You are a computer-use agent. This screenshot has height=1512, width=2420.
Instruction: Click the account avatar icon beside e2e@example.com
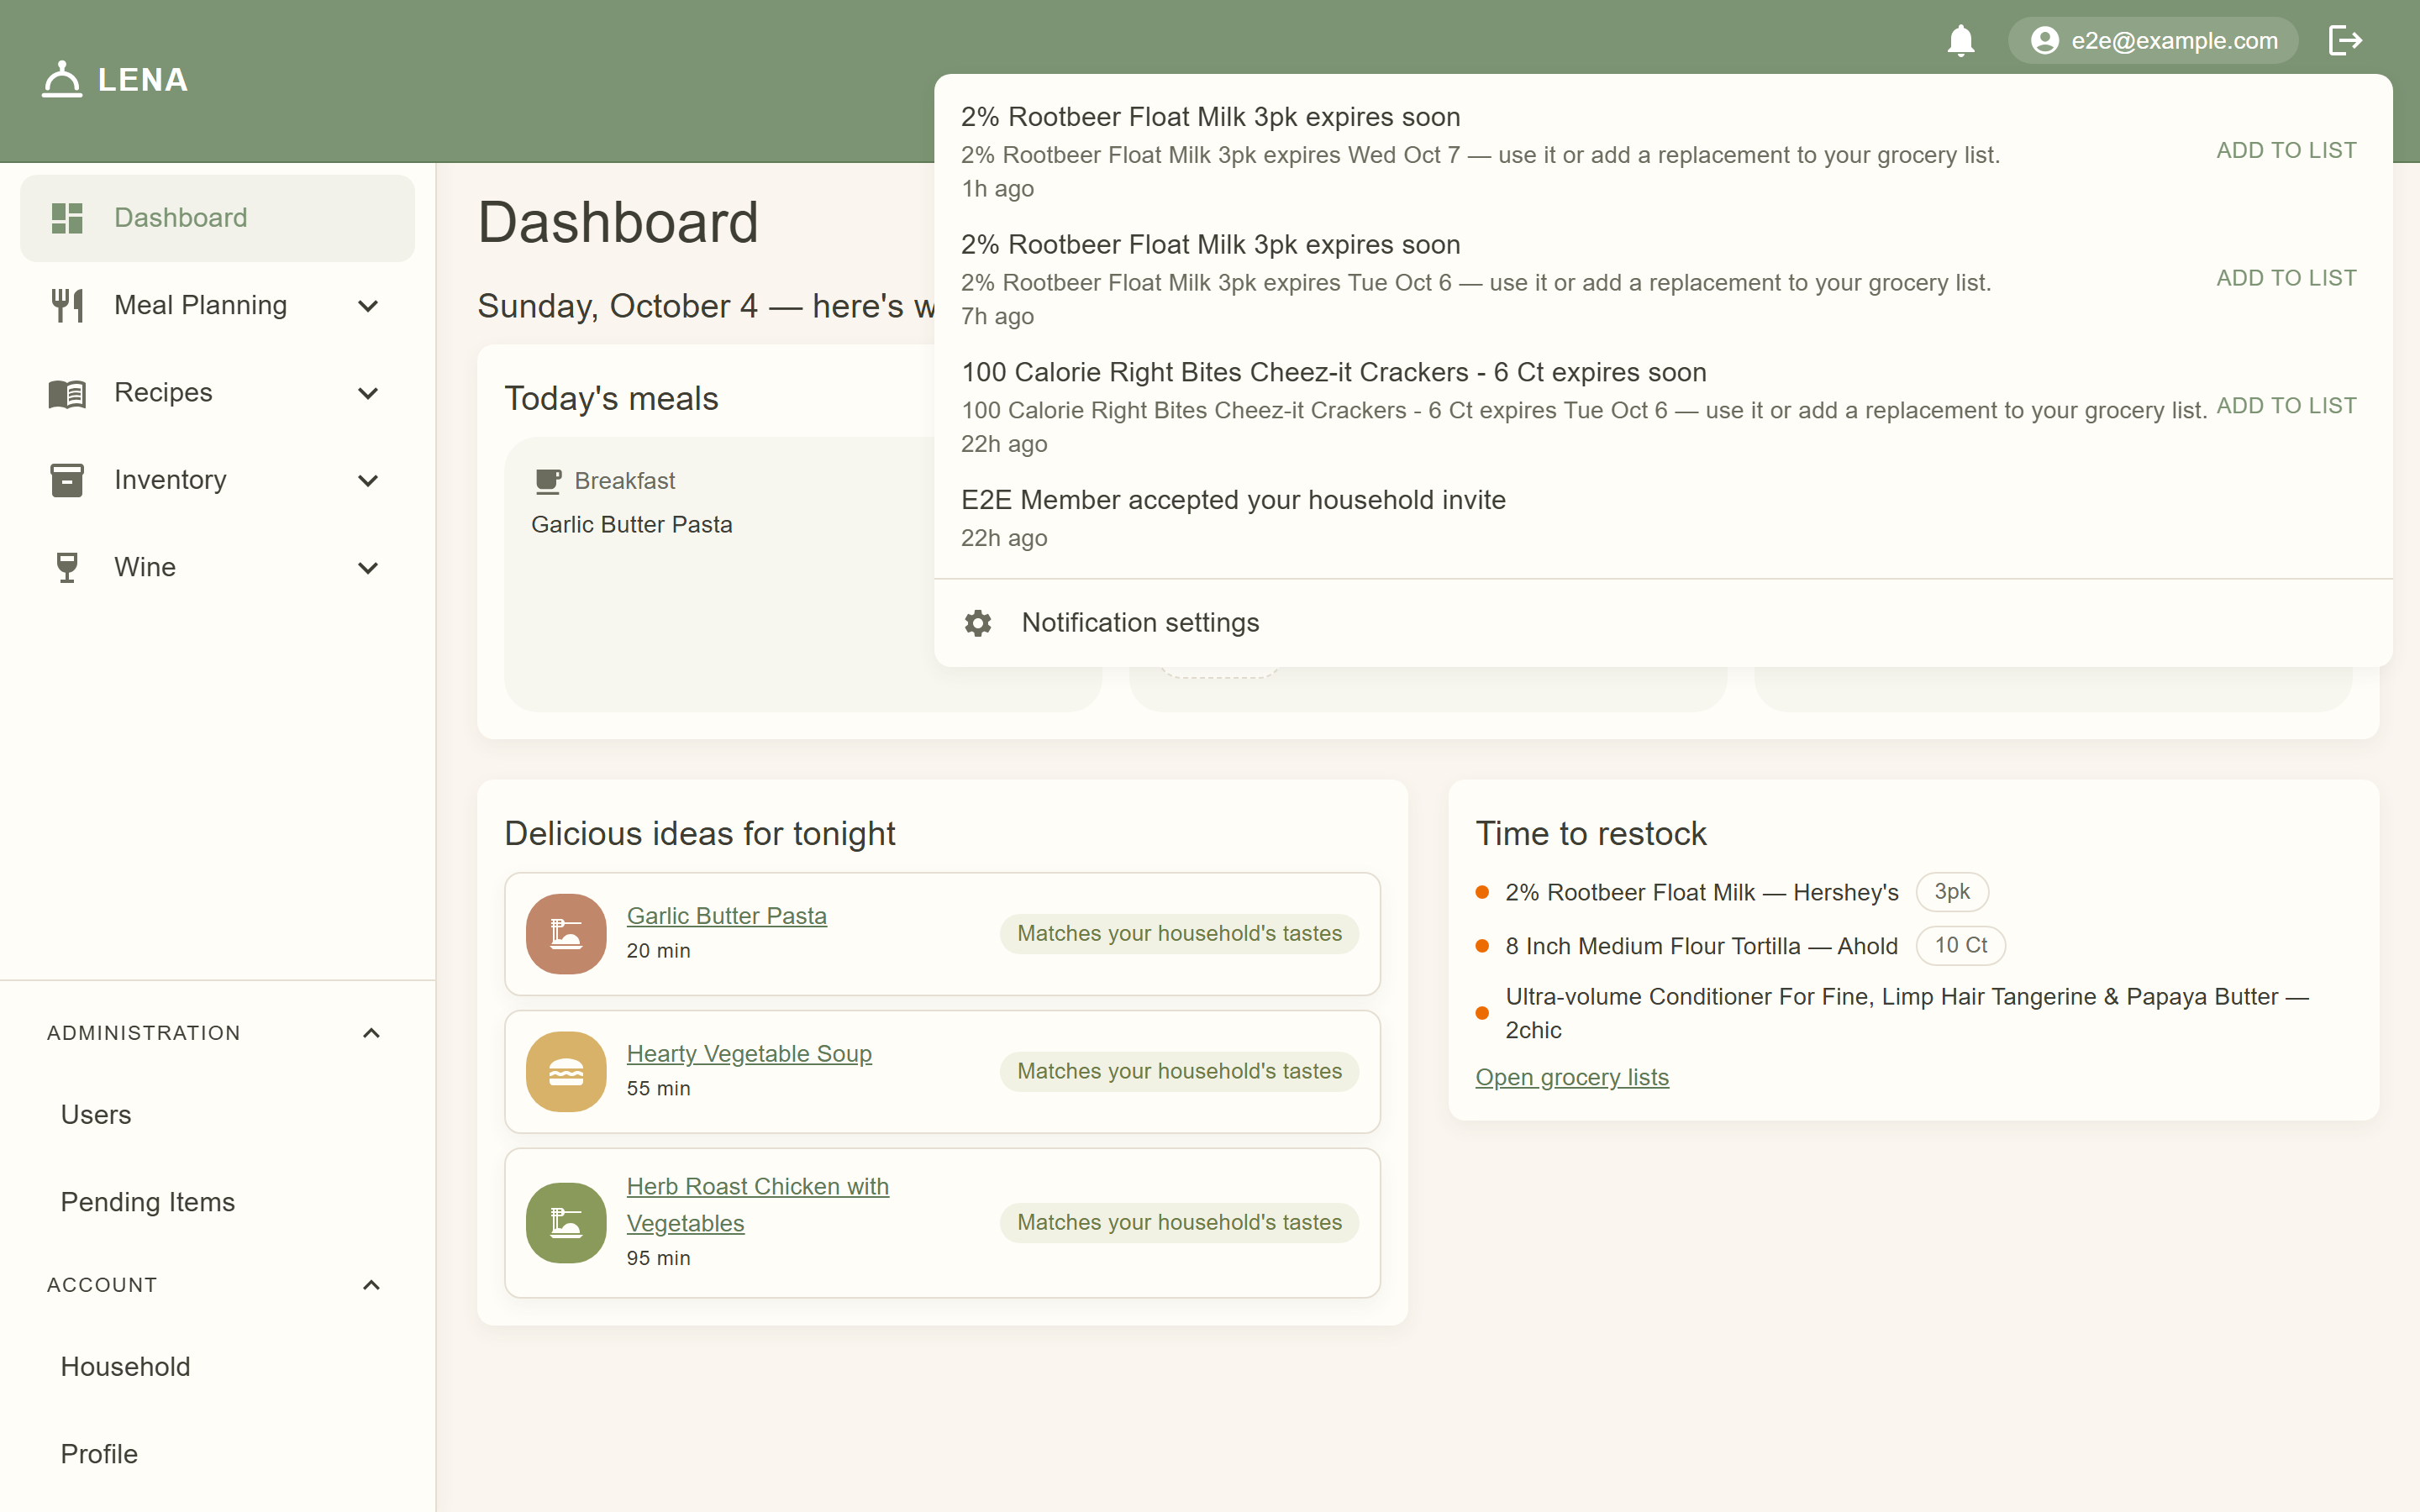point(2045,41)
